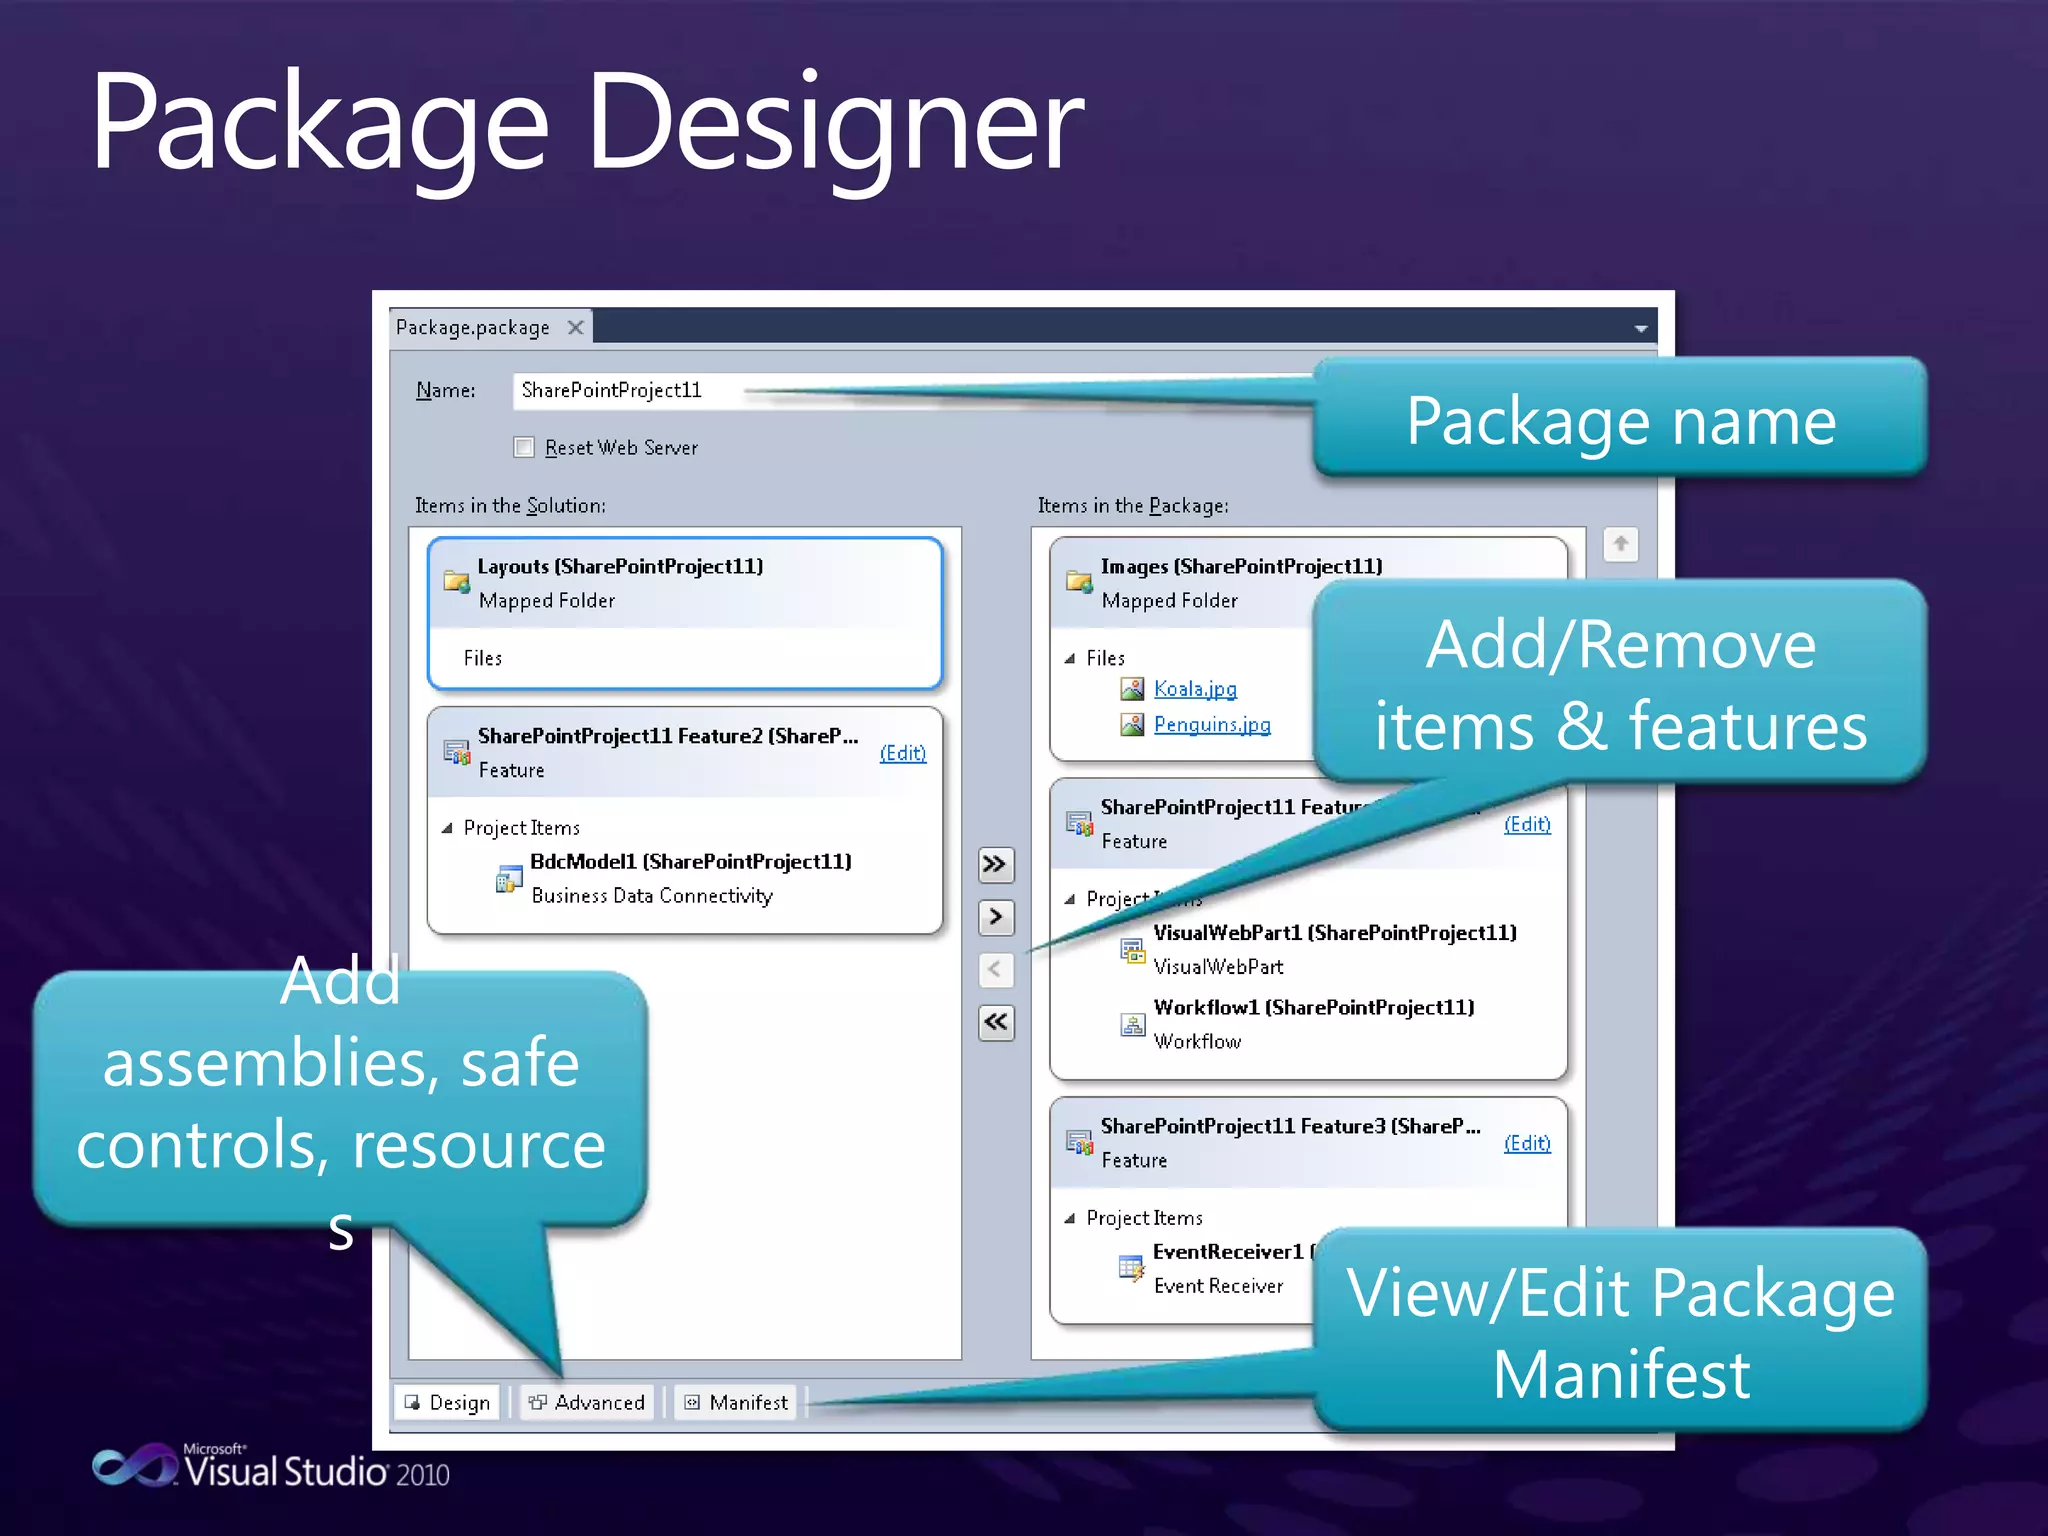Switch to the Manifest tab
The height and width of the screenshot is (1536, 2048).
click(737, 1402)
